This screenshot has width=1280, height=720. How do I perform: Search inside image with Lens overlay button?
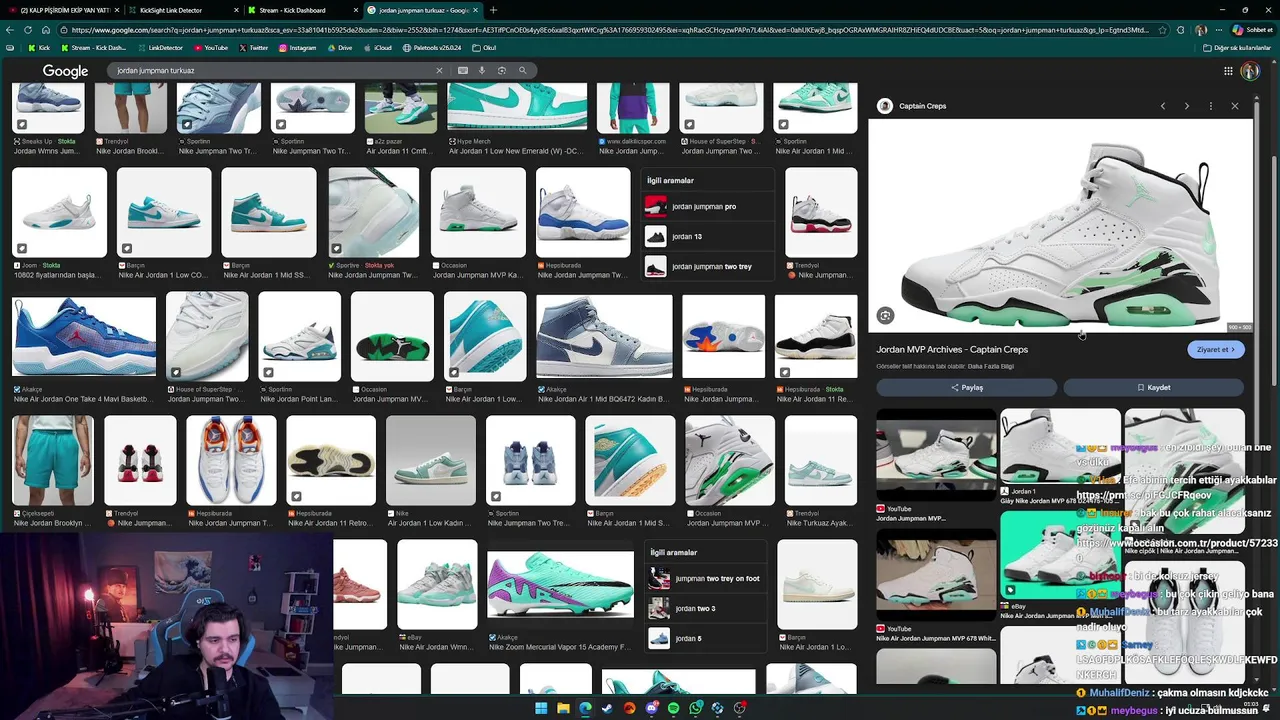click(885, 316)
